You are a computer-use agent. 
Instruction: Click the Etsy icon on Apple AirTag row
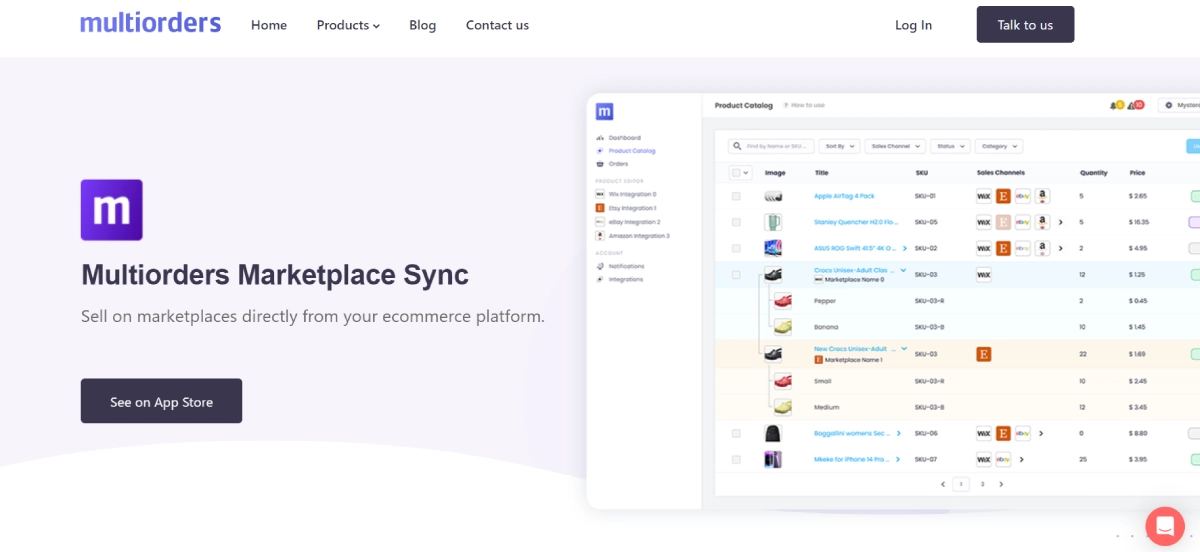1003,196
